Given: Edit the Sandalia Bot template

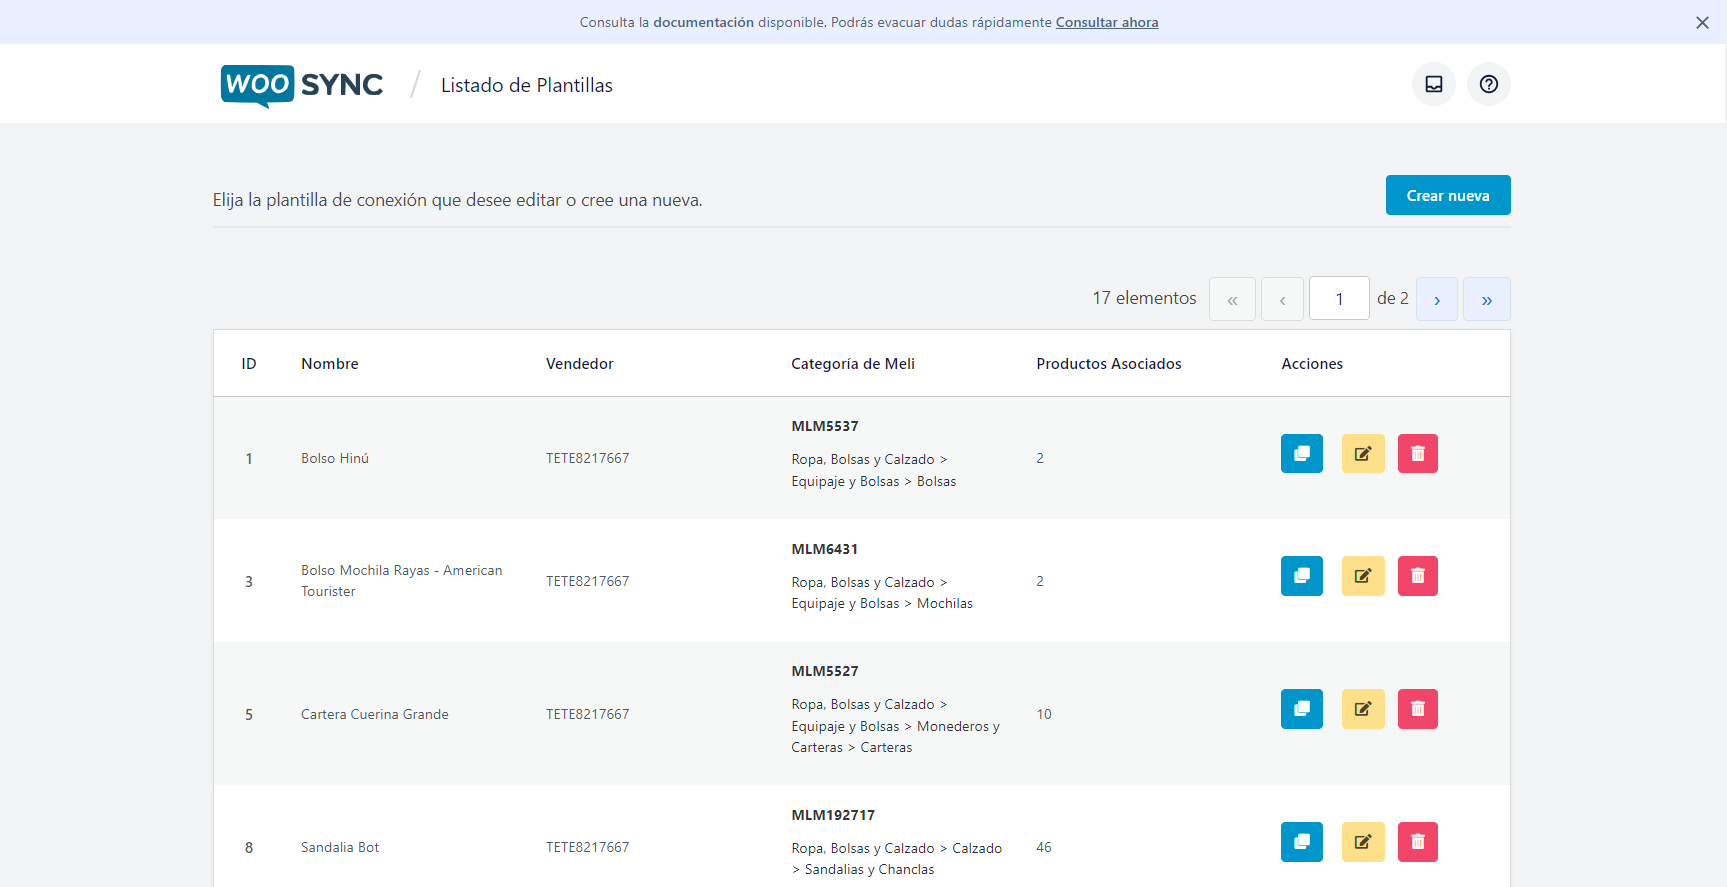Looking at the screenshot, I should tap(1362, 842).
